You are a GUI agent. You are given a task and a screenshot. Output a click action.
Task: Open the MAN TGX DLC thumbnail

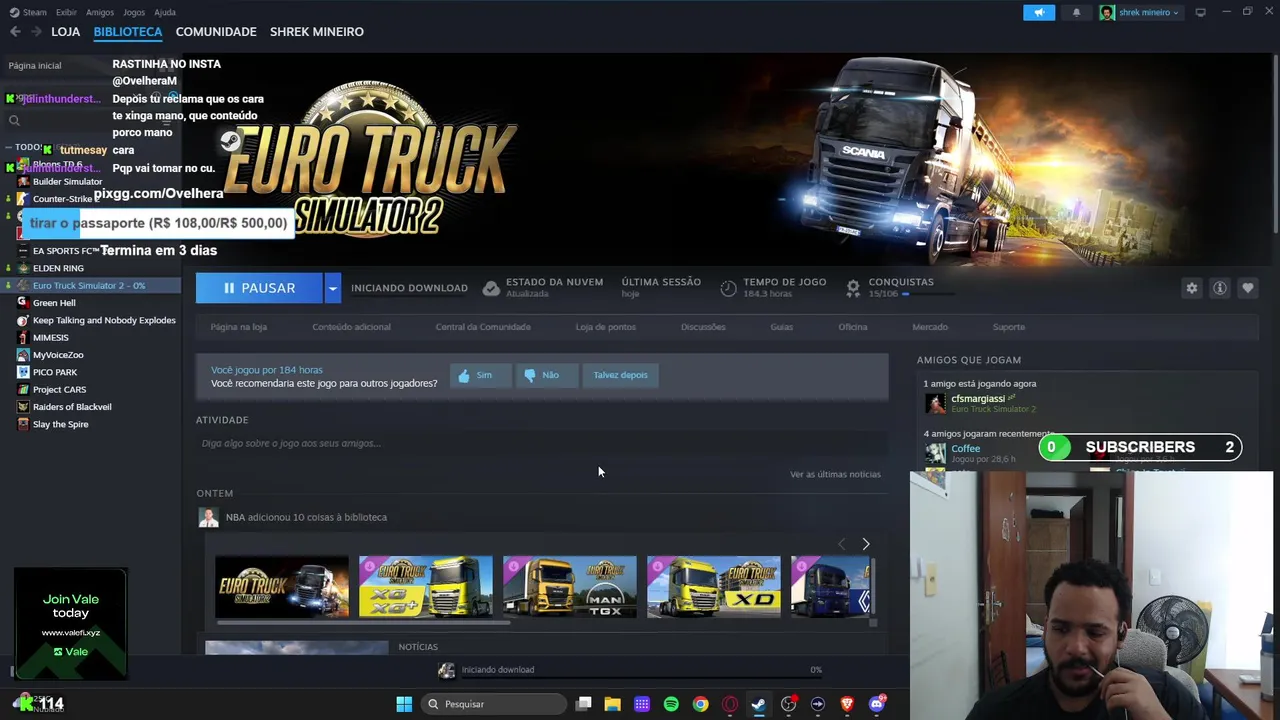coord(569,587)
